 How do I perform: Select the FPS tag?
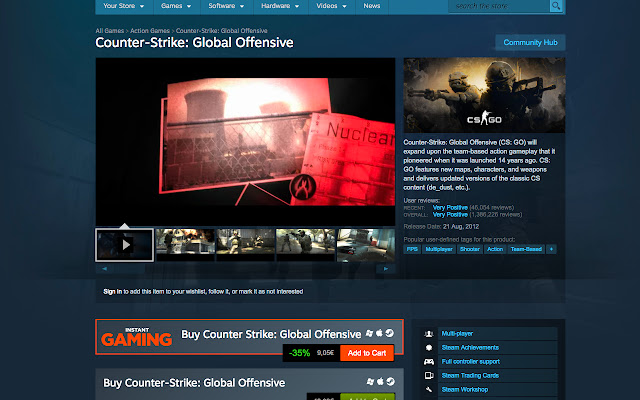click(412, 249)
